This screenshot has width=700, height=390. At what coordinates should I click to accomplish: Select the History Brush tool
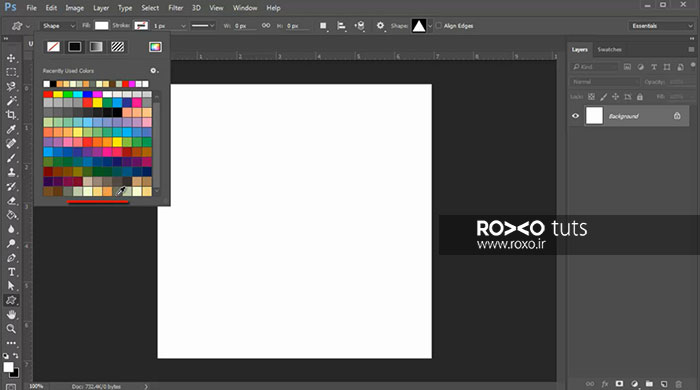tap(11, 187)
